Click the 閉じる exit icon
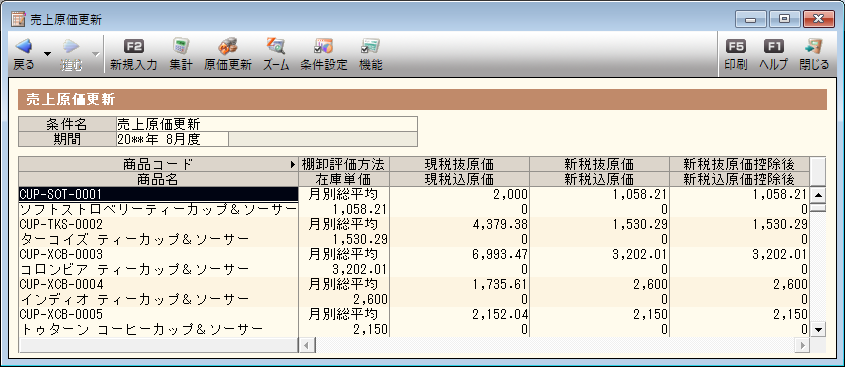Image resolution: width=845 pixels, height=367 pixels. click(x=814, y=46)
